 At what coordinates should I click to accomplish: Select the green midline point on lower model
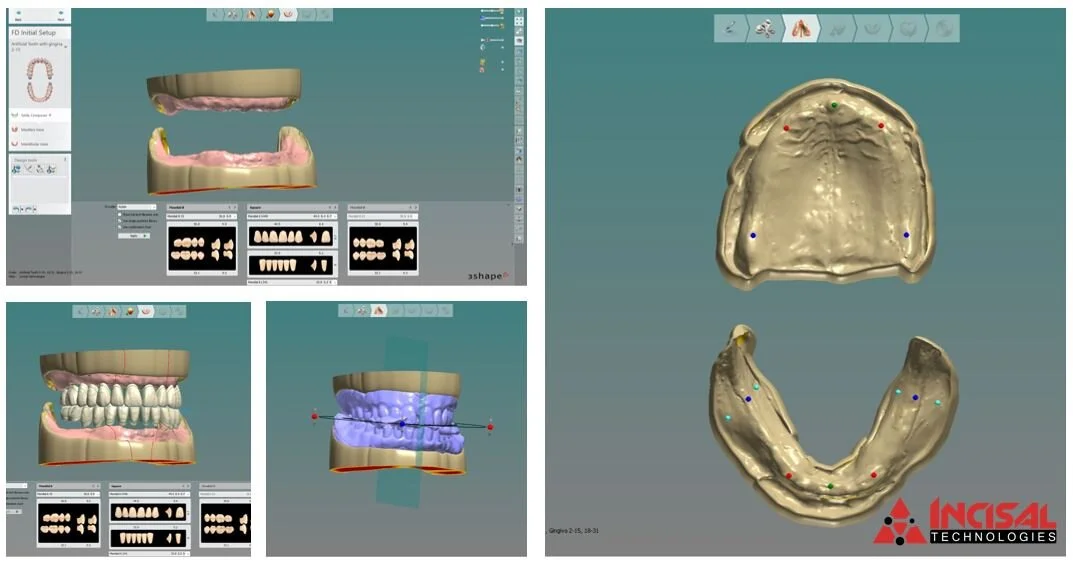831,486
